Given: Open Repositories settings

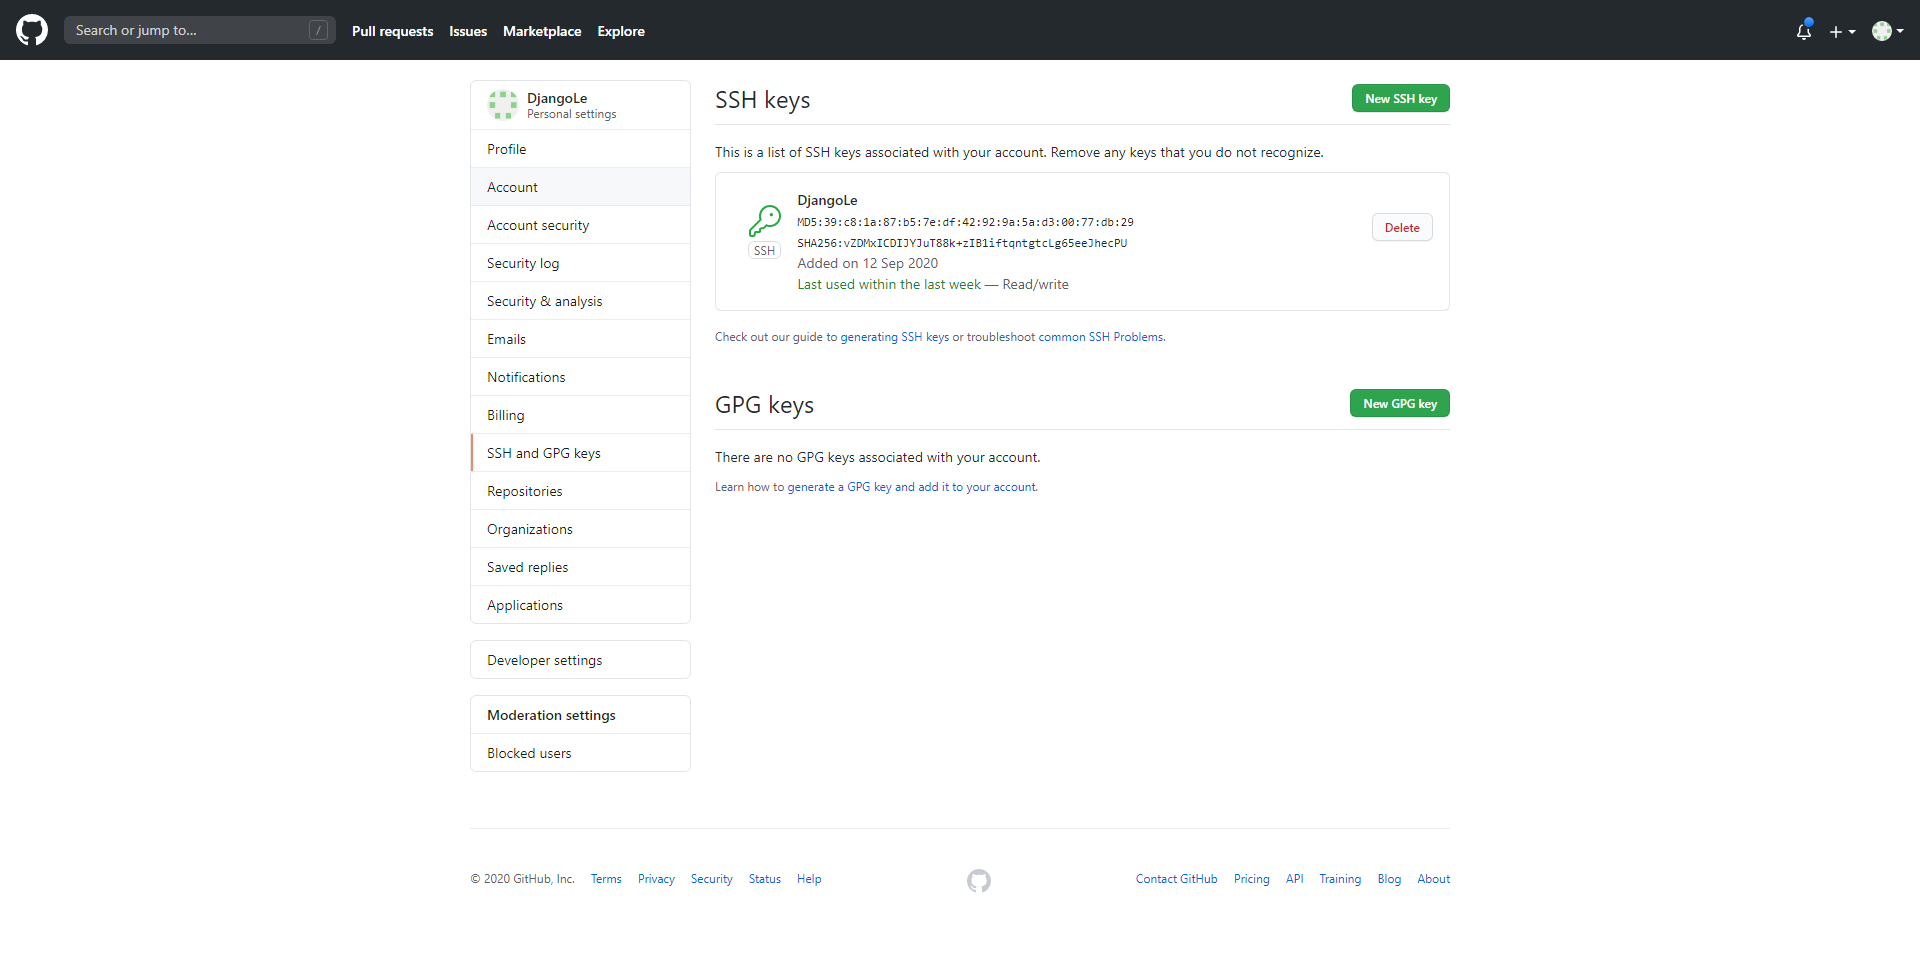Looking at the screenshot, I should 580,491.
